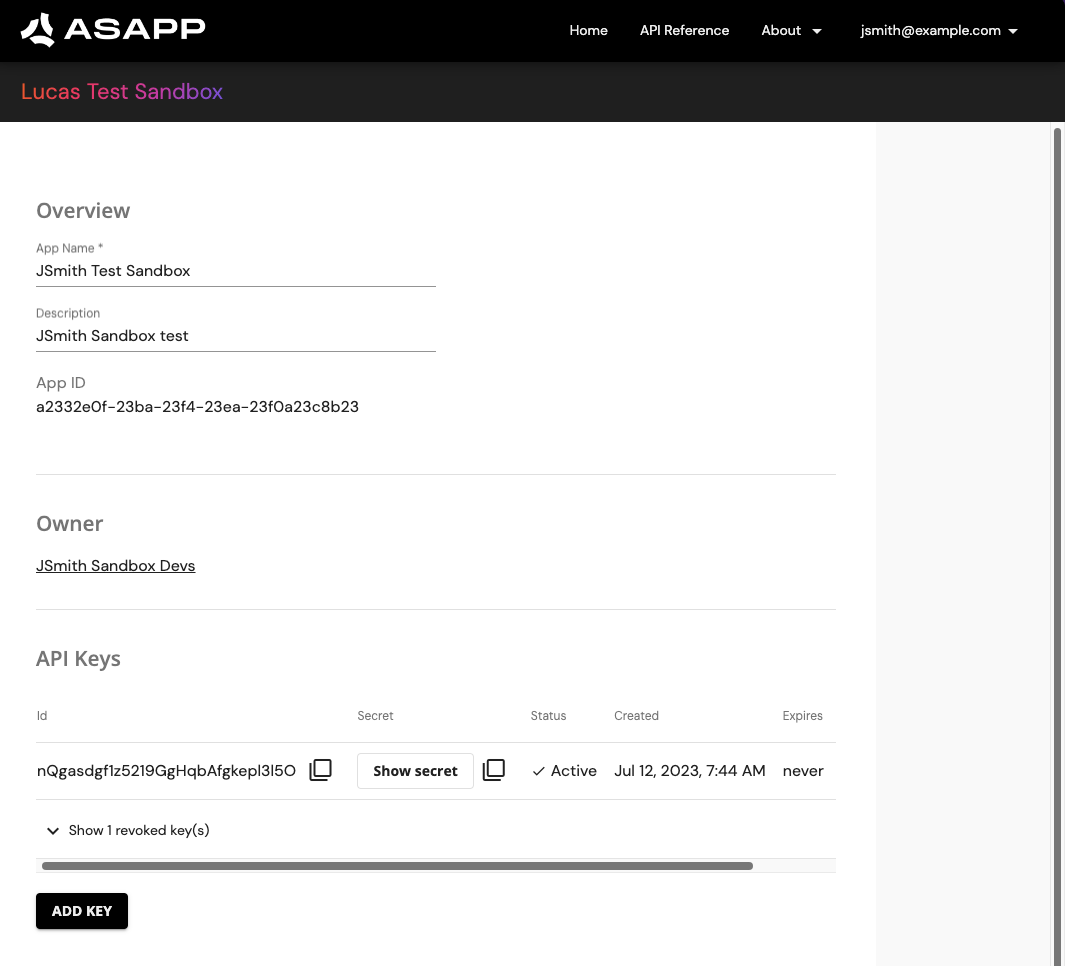Edit the App Name field
The width and height of the screenshot is (1065, 966).
pyautogui.click(x=236, y=271)
